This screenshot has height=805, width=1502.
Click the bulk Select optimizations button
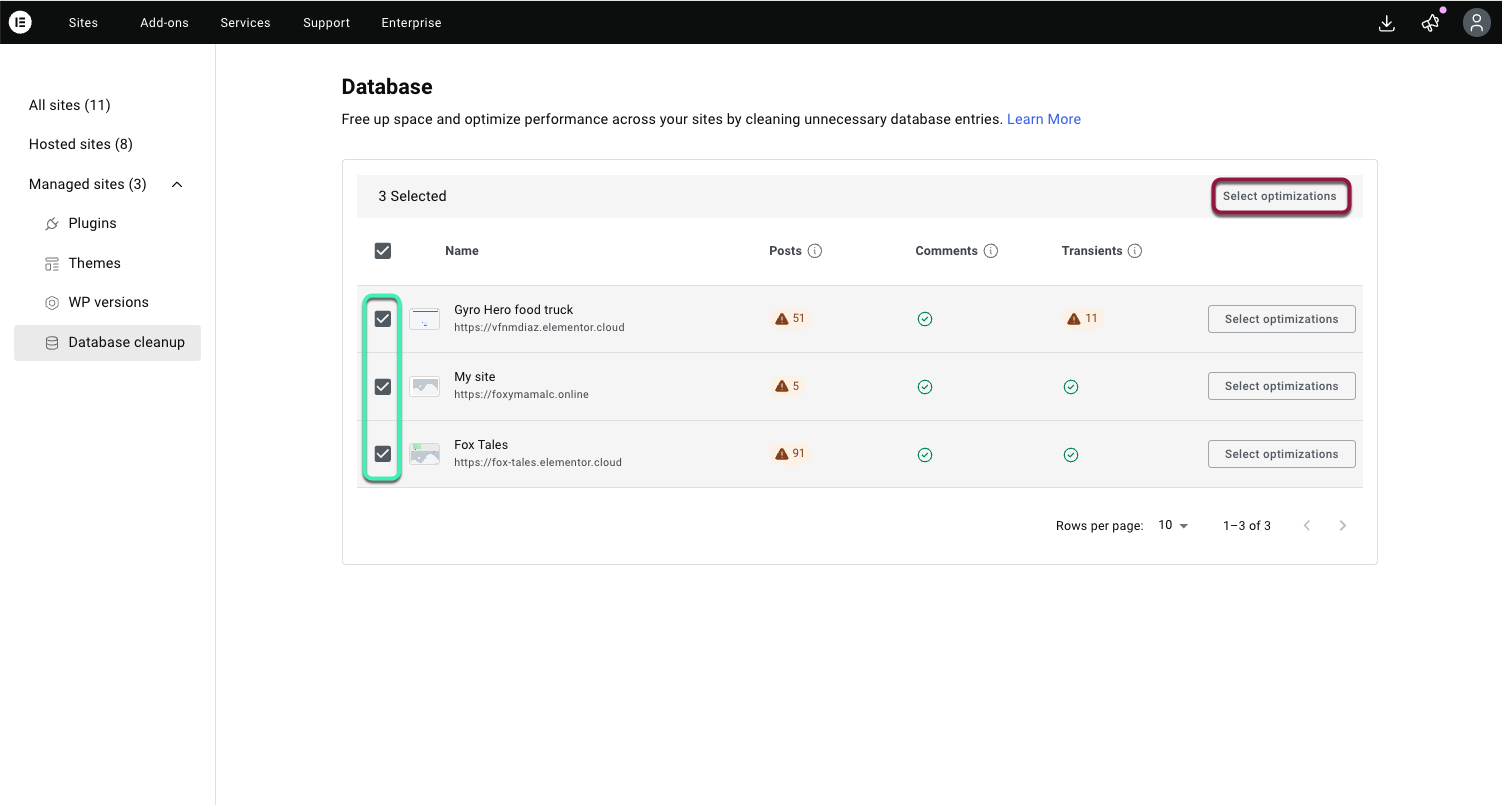click(x=1280, y=196)
